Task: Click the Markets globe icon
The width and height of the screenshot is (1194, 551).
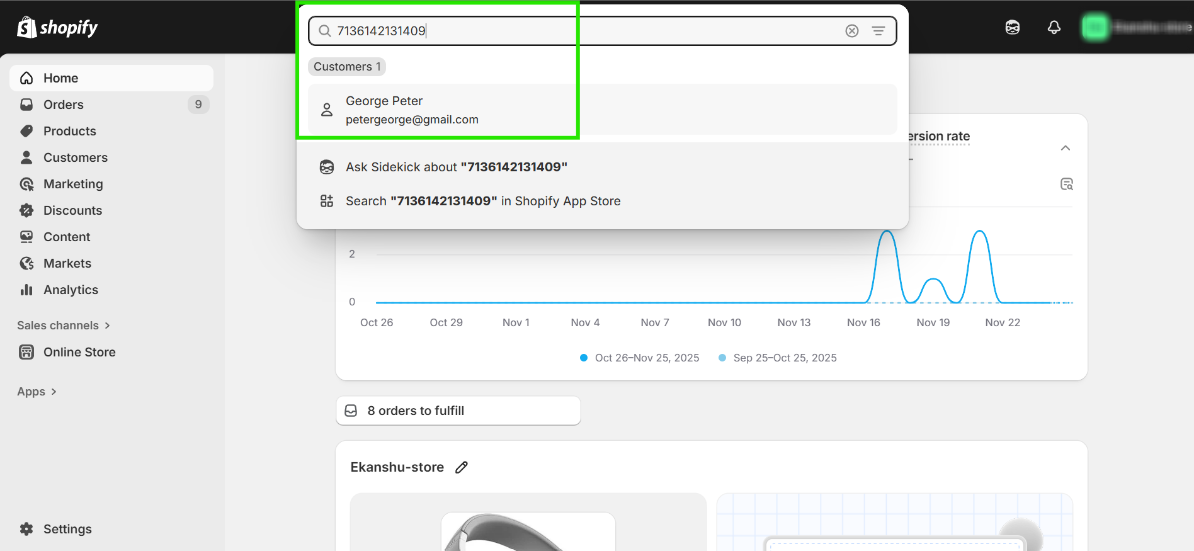Action: (27, 263)
